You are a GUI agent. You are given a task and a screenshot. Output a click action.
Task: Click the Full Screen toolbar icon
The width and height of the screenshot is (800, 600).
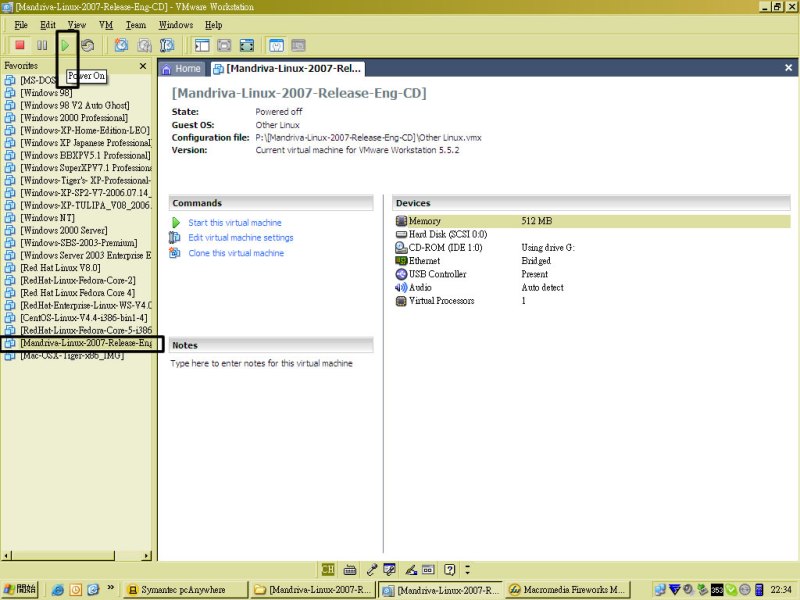point(246,45)
